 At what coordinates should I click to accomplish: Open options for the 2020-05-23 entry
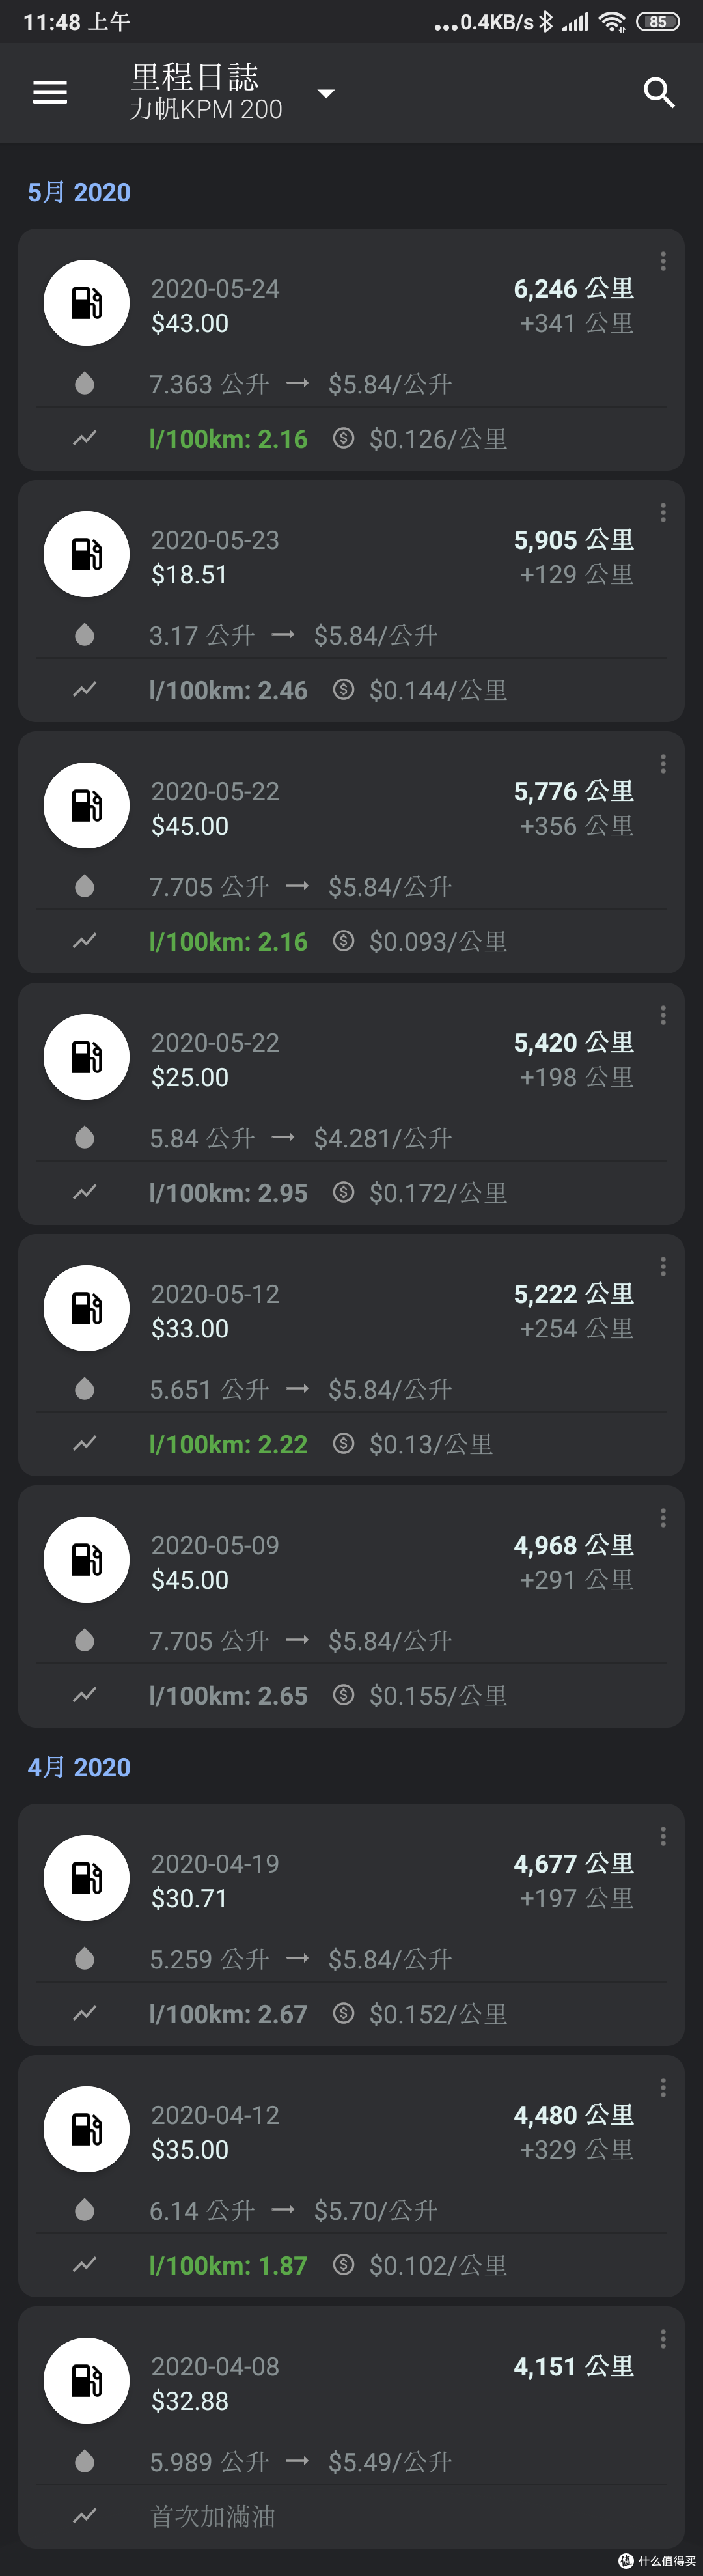663,513
